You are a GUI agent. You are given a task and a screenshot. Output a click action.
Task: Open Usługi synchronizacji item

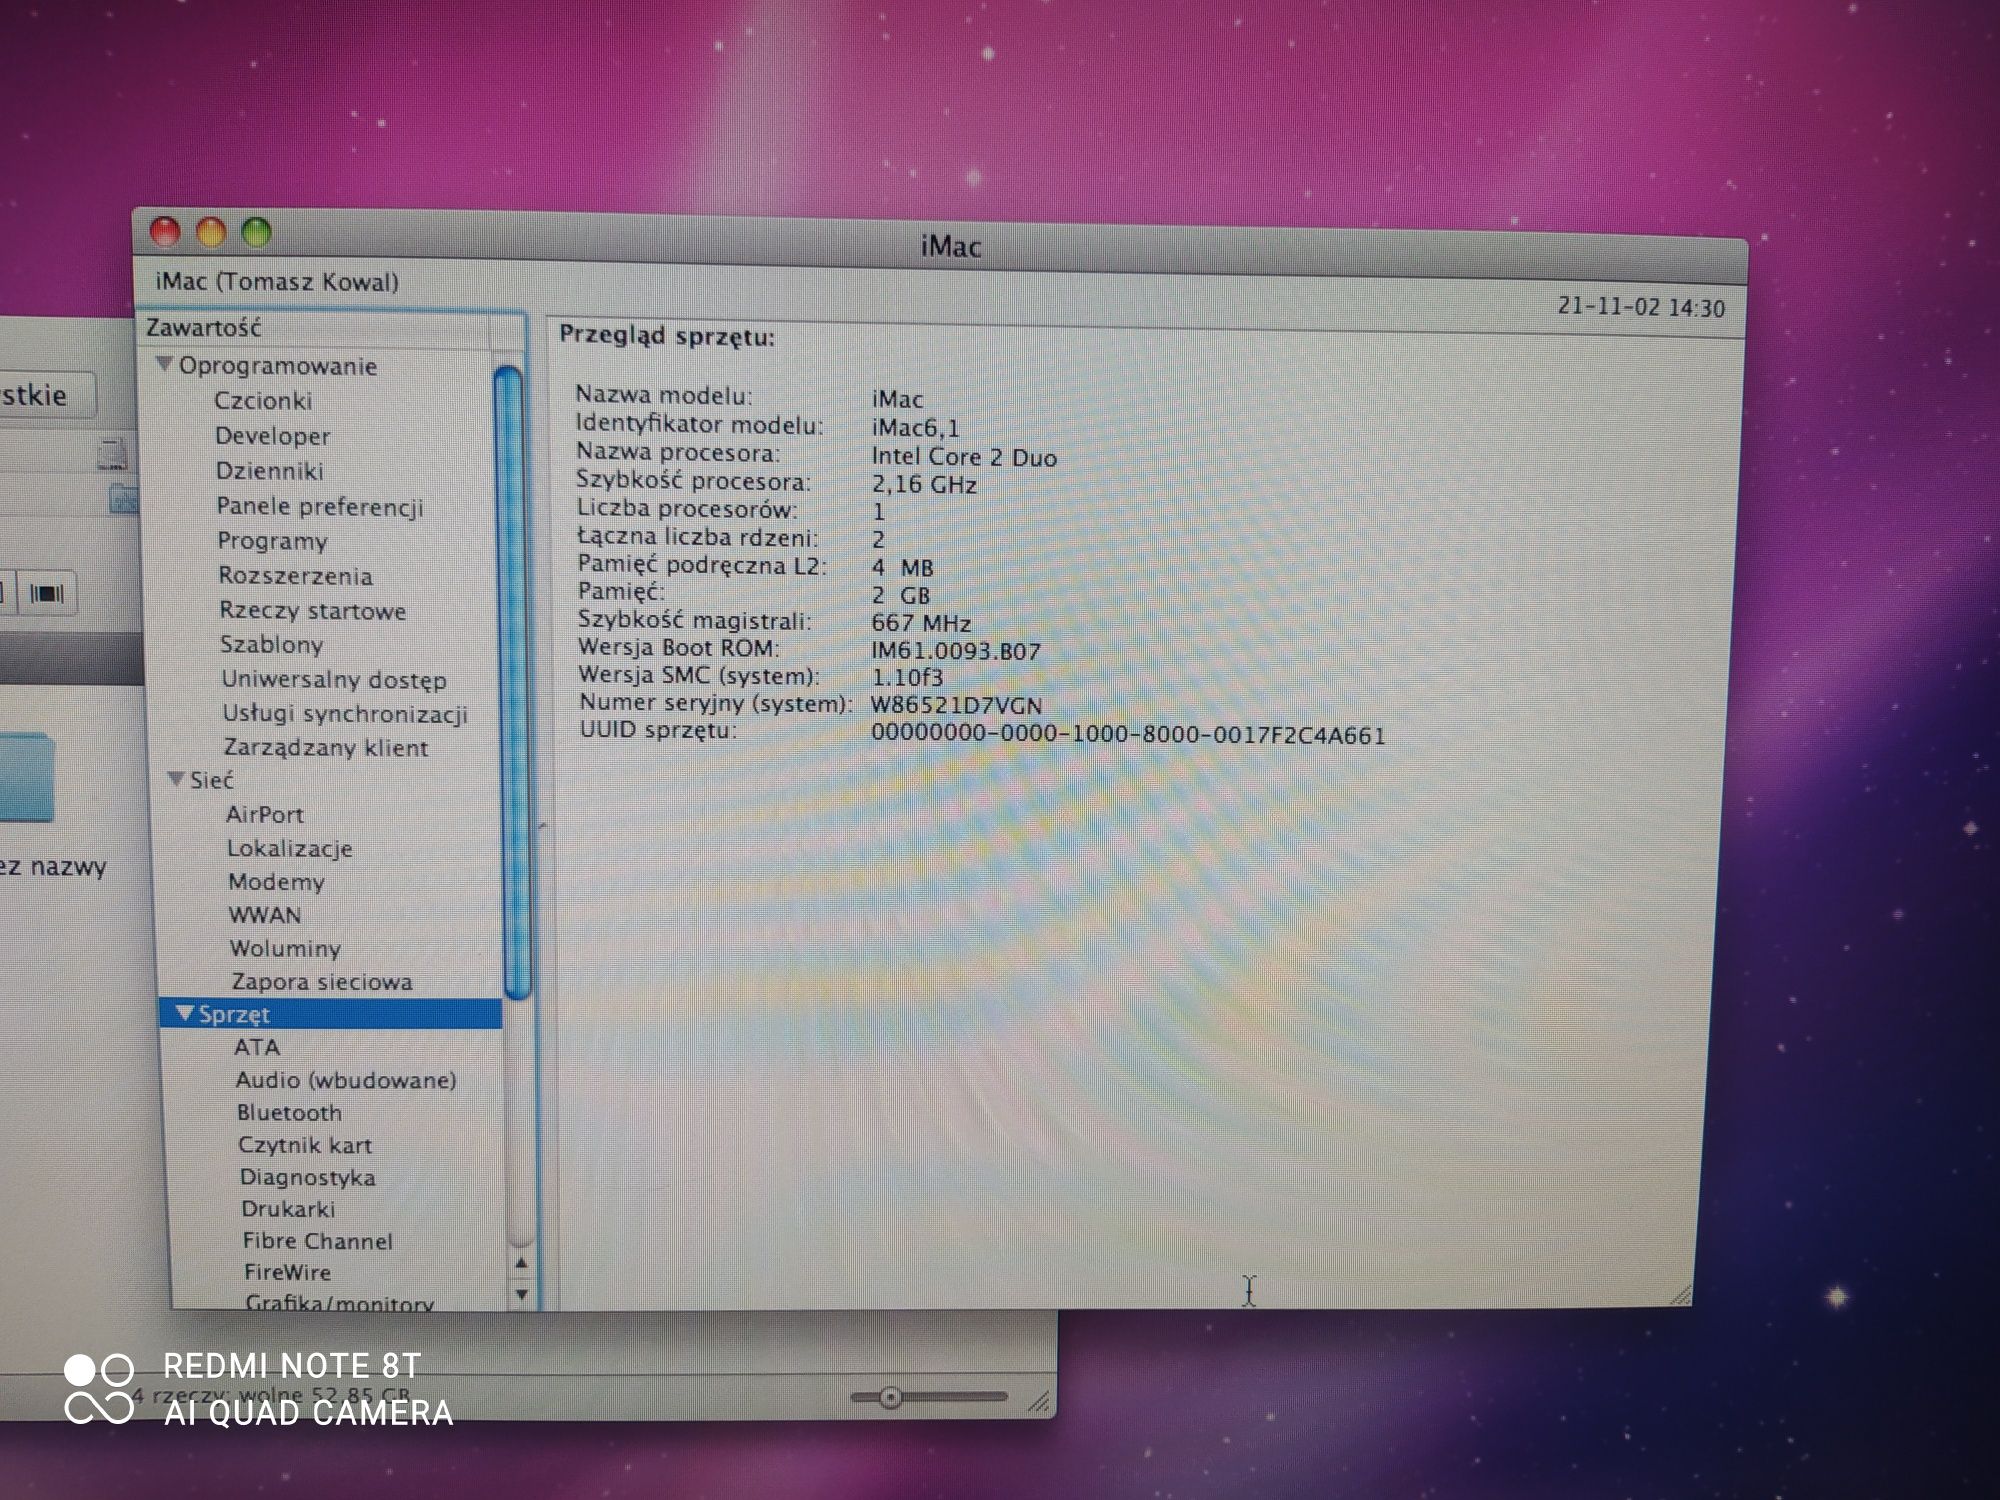[346, 714]
